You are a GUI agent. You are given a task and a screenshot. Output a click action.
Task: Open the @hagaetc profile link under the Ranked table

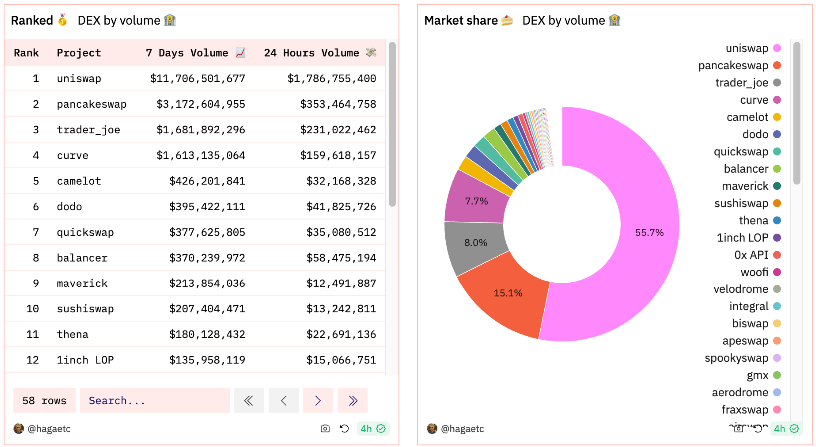pos(49,429)
